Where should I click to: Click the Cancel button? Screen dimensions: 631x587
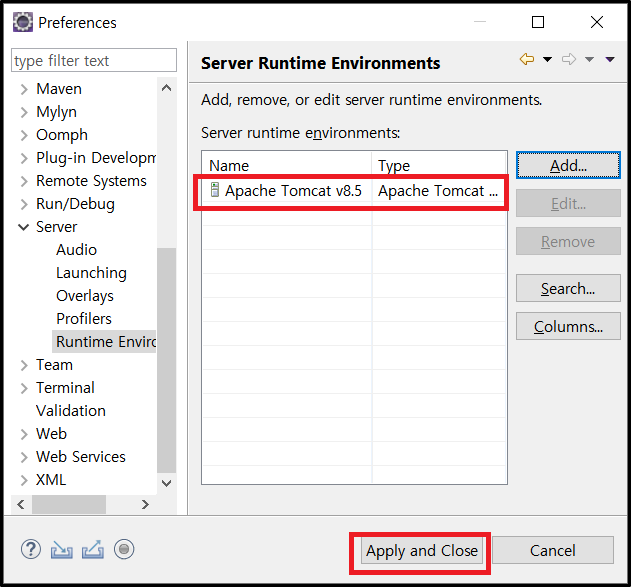click(x=553, y=550)
